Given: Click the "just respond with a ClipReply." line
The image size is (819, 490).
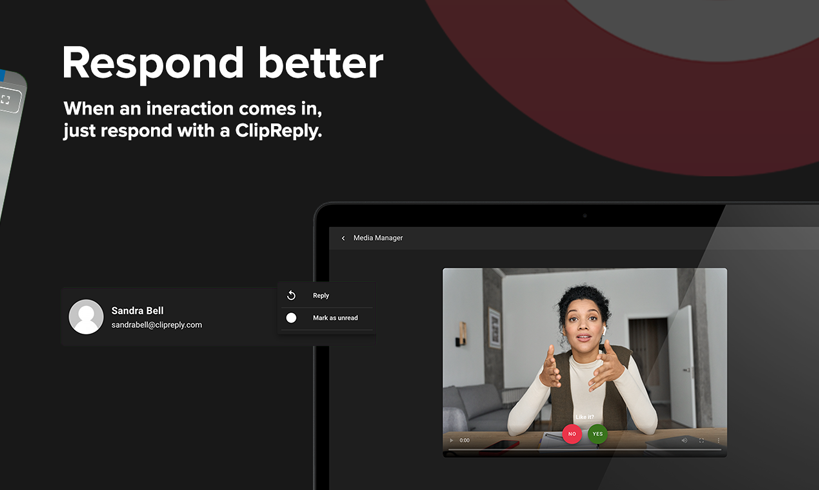Looking at the screenshot, I should (193, 131).
